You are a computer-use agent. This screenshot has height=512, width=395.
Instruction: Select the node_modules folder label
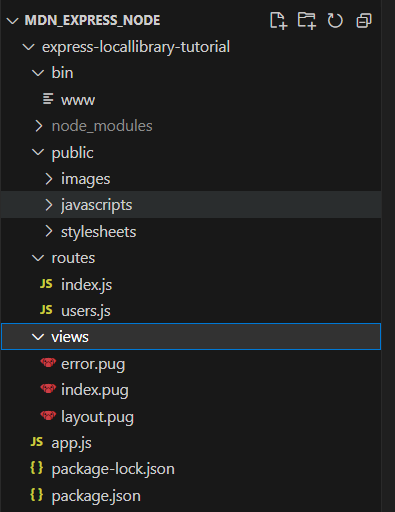tap(102, 126)
